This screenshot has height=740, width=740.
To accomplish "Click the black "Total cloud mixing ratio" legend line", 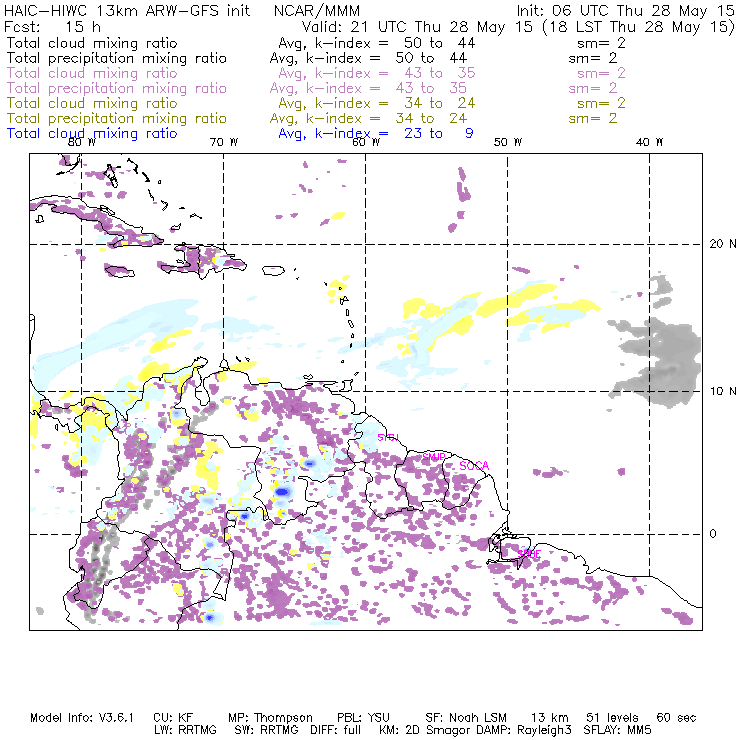I will tap(92, 43).
